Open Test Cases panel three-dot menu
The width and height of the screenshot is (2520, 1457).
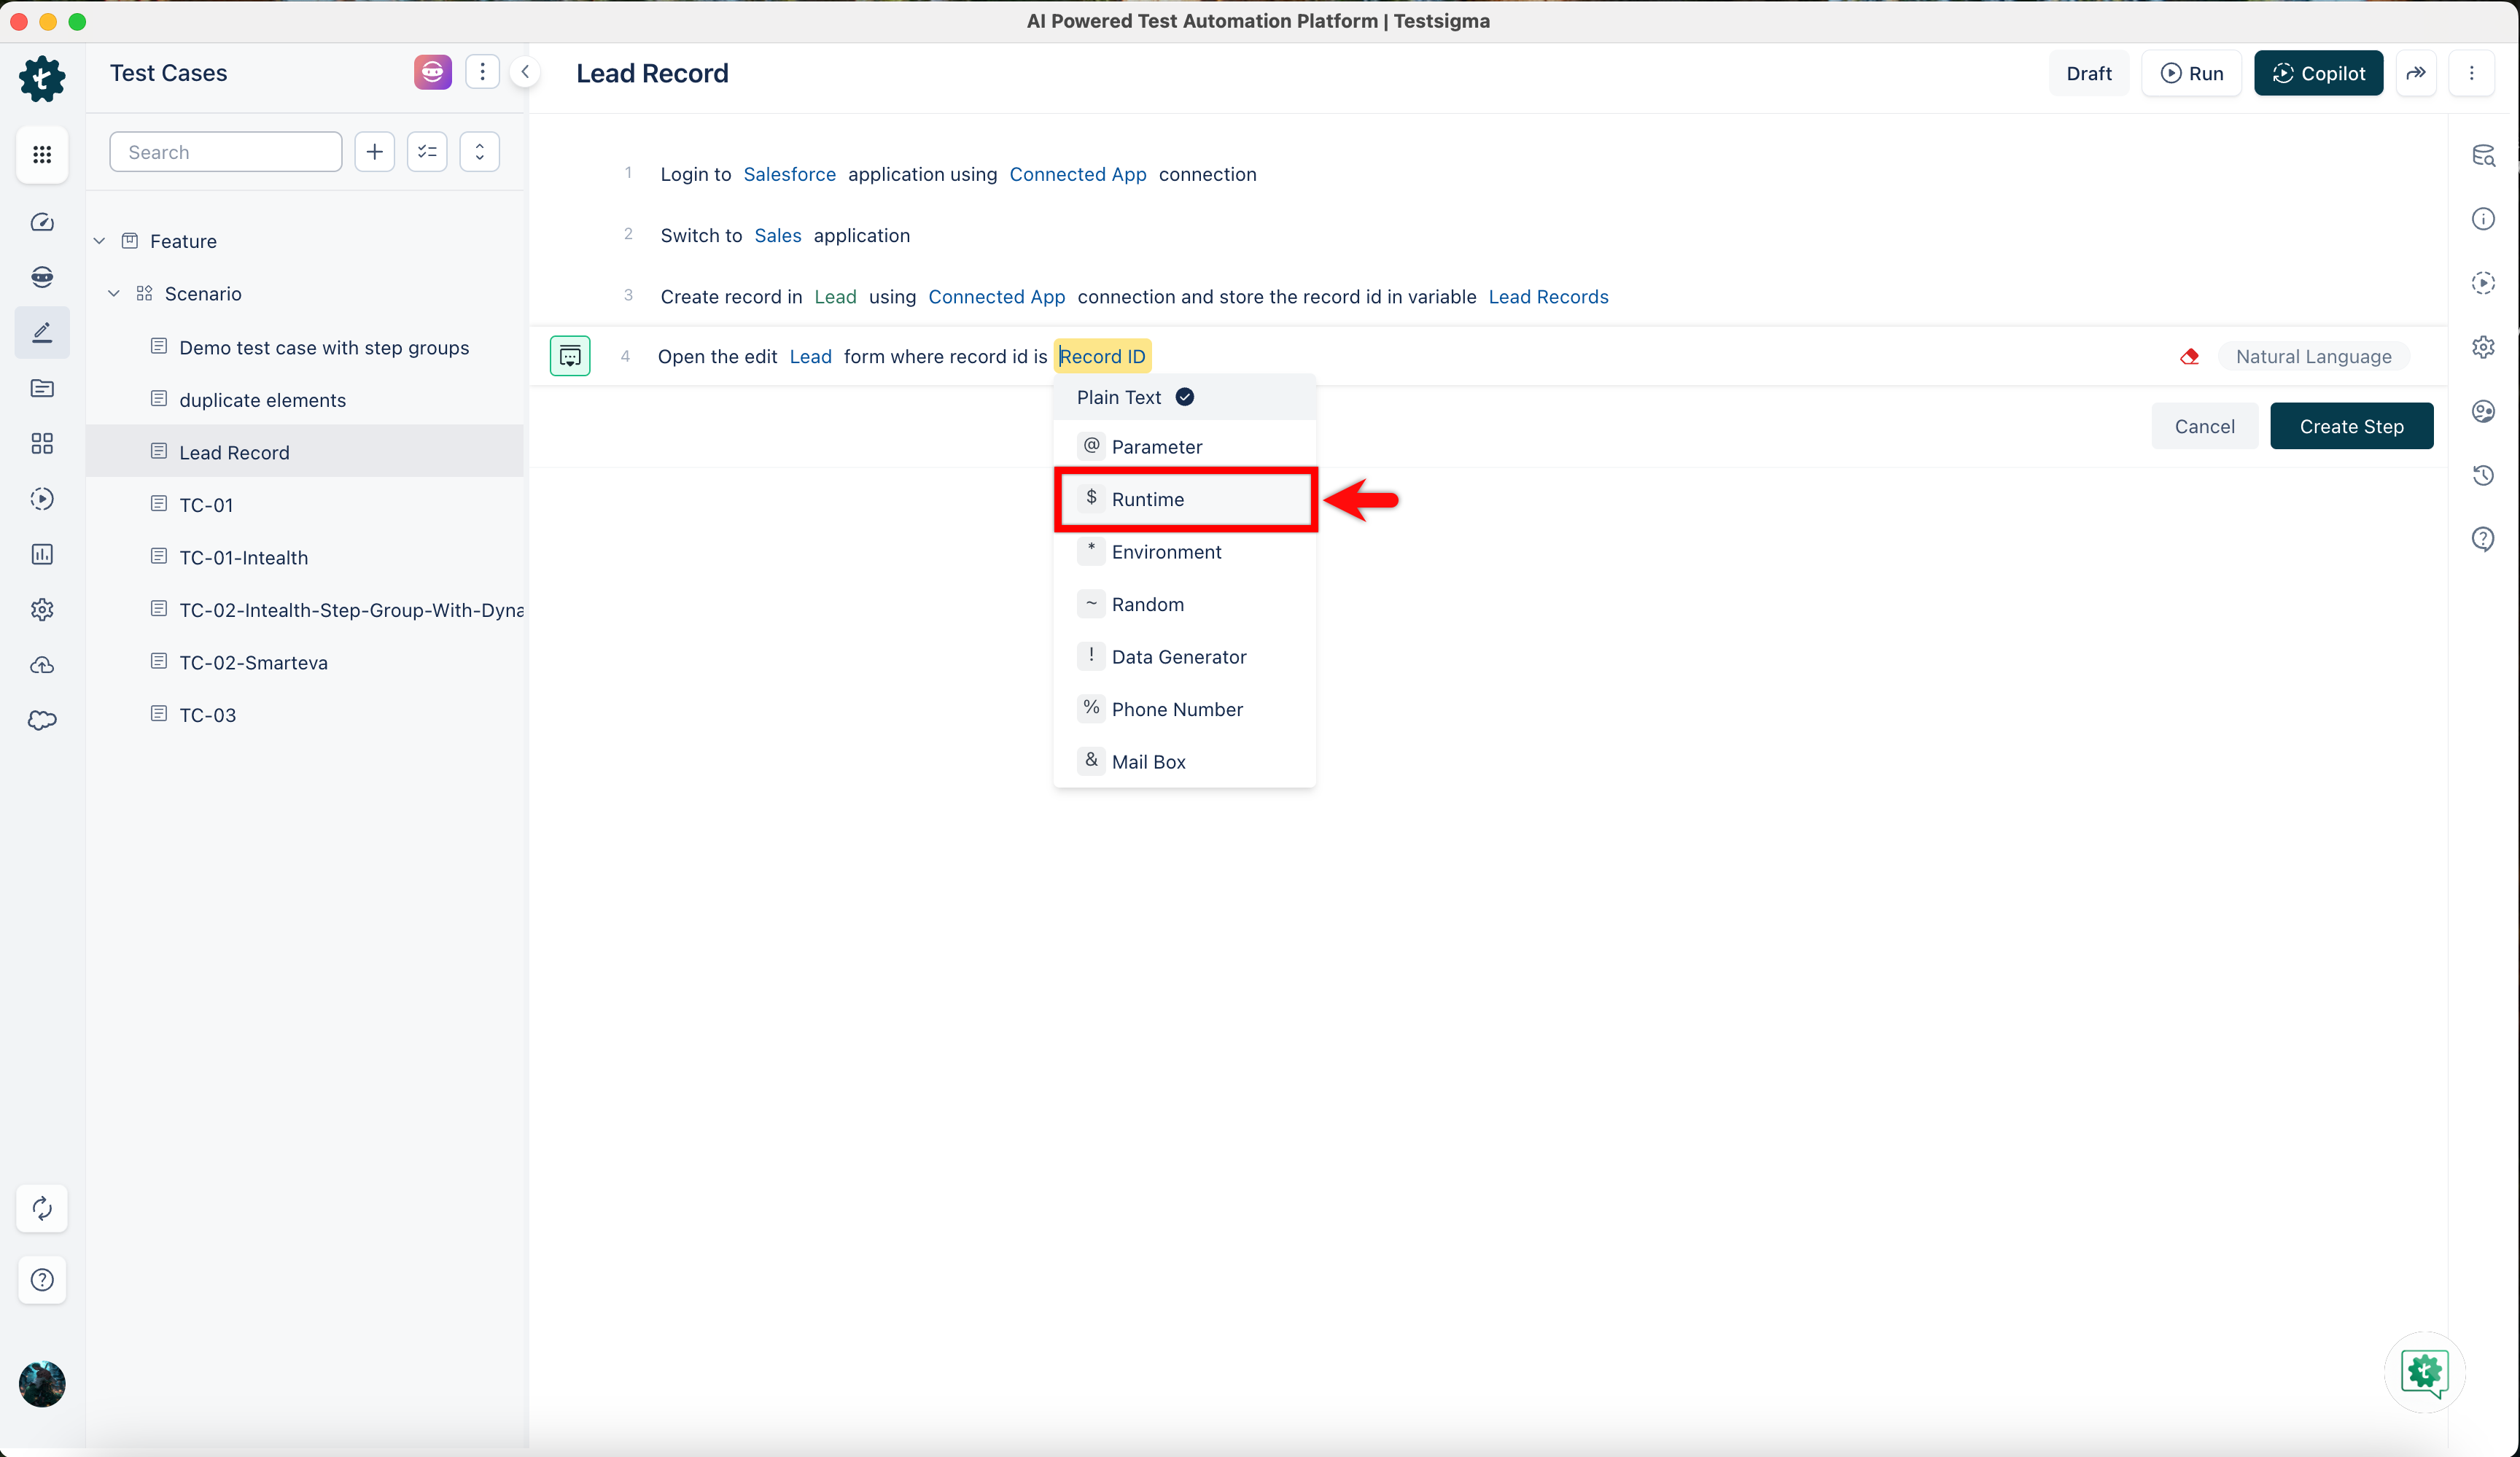pos(482,72)
